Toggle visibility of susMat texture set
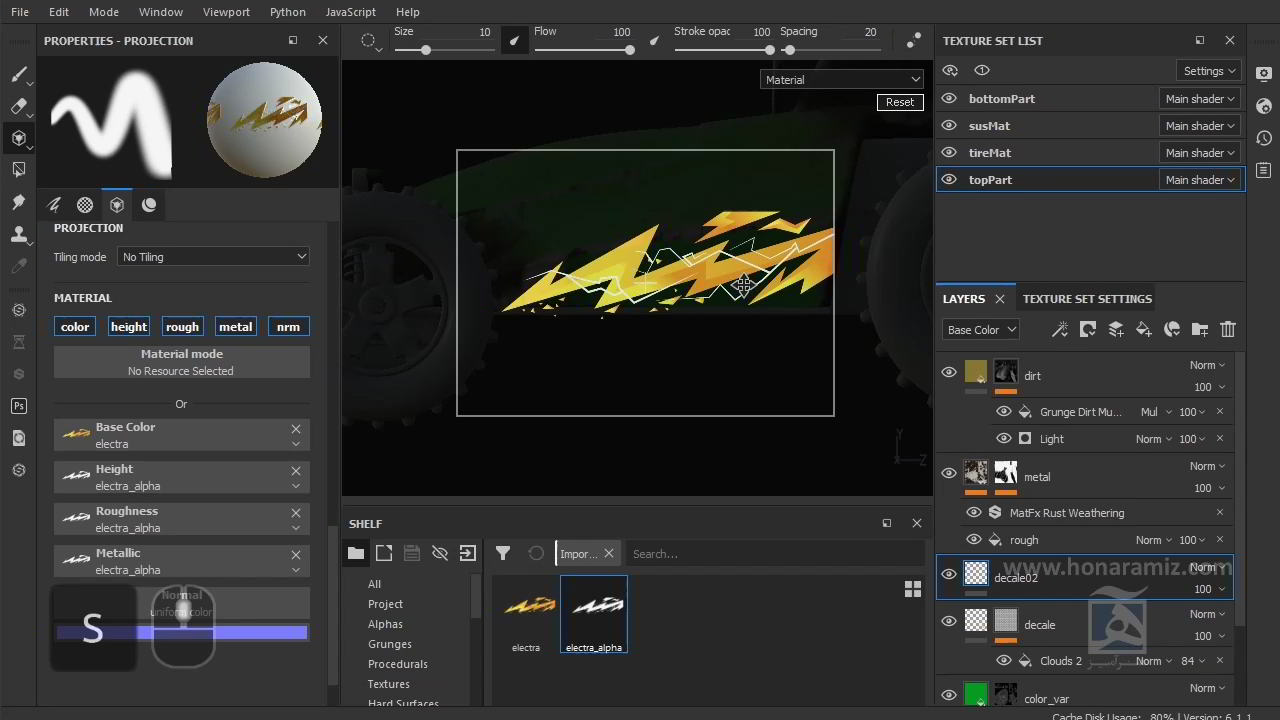Viewport: 1280px width, 720px height. pos(949,126)
